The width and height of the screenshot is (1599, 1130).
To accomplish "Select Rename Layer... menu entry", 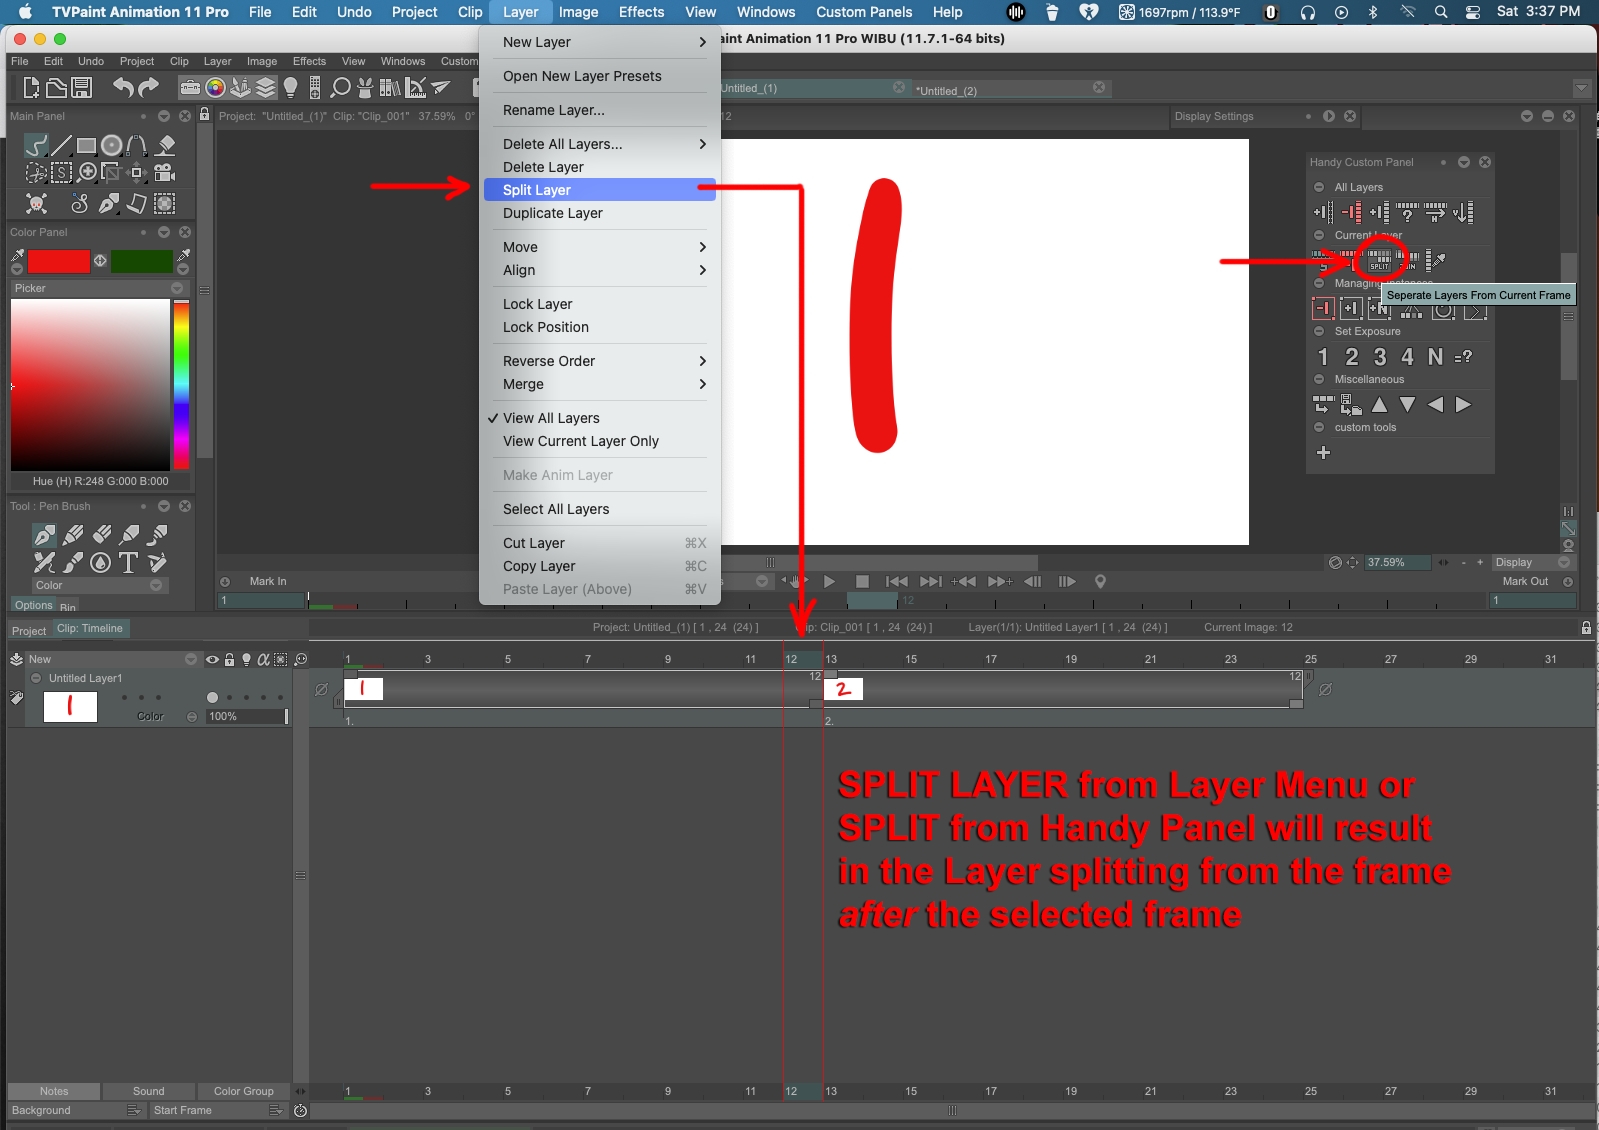I will (599, 110).
